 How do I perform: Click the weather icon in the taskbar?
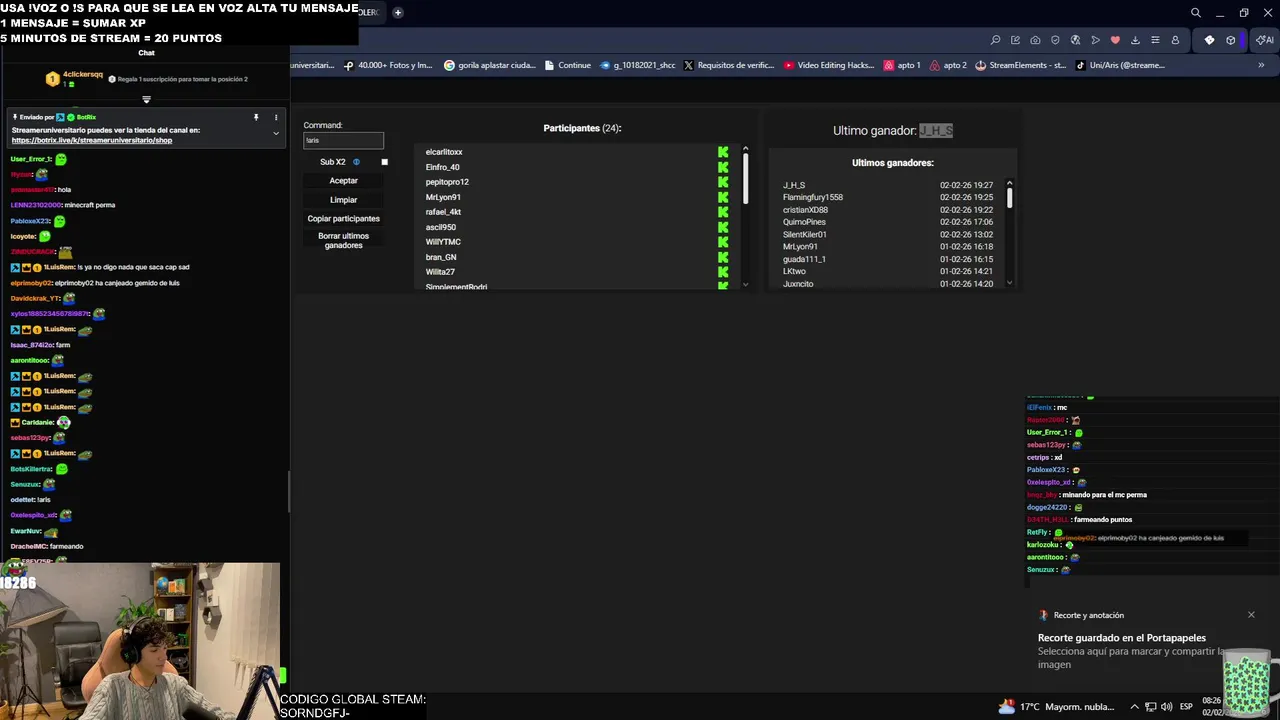(x=1006, y=706)
